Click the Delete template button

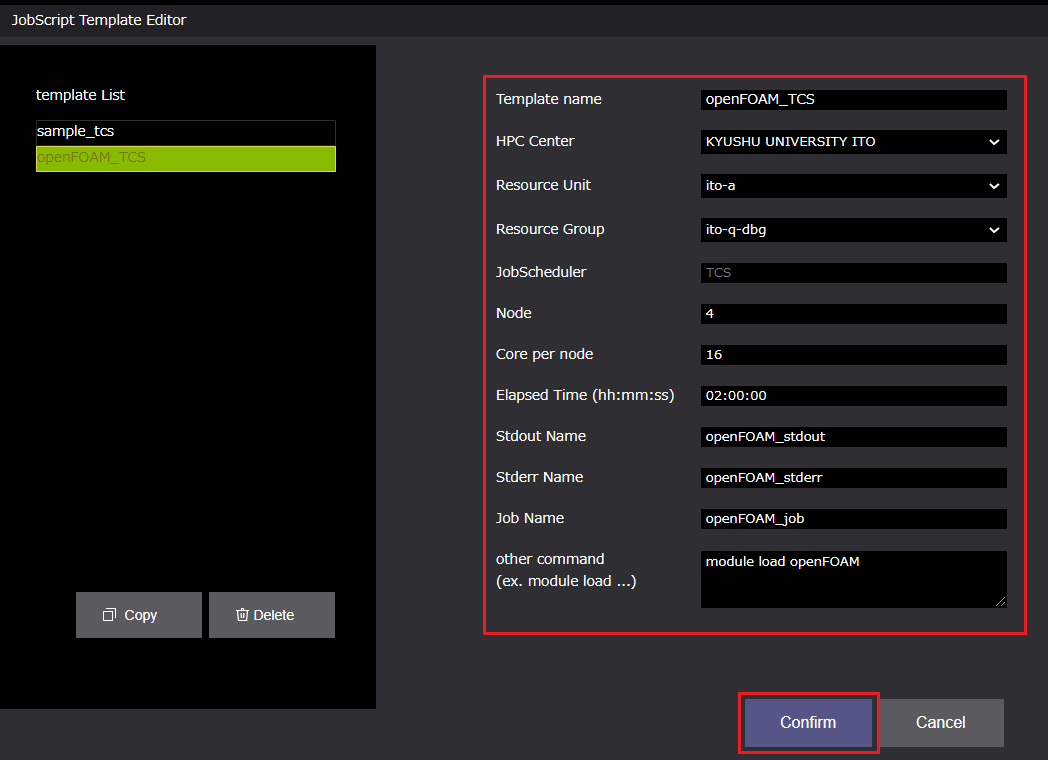click(272, 615)
